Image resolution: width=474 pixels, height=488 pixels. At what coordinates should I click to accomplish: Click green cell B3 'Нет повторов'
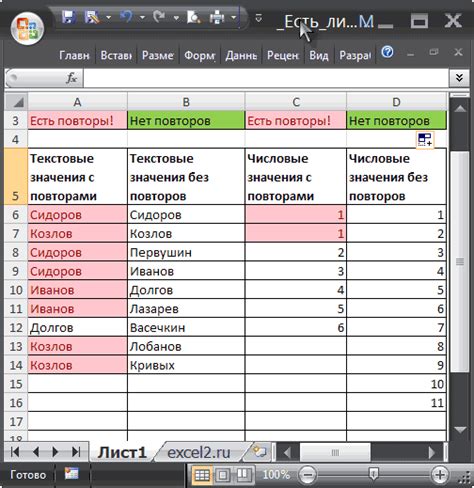[x=186, y=120]
